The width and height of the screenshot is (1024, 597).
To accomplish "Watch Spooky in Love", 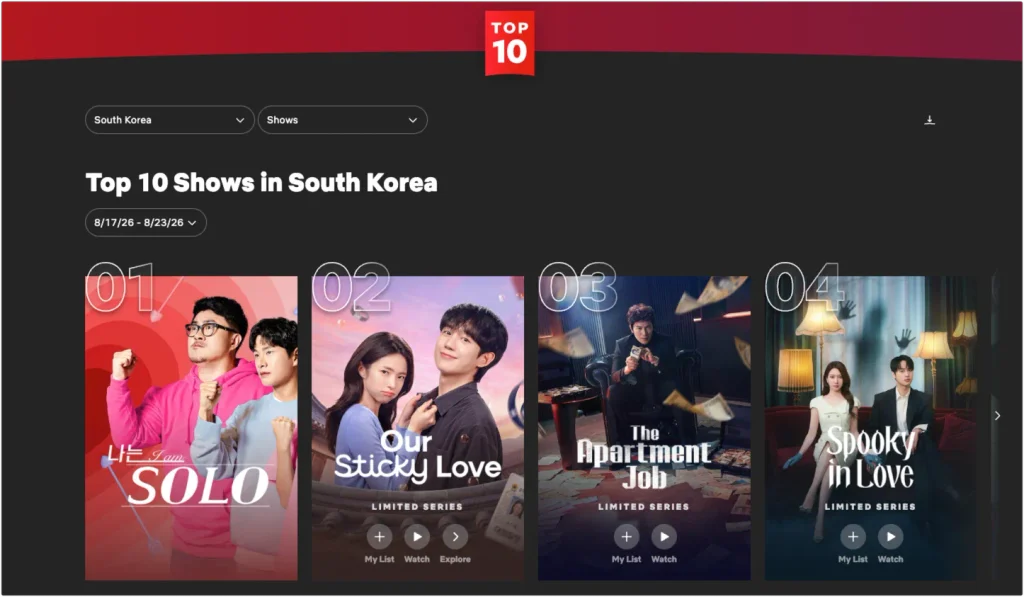I will (x=891, y=537).
